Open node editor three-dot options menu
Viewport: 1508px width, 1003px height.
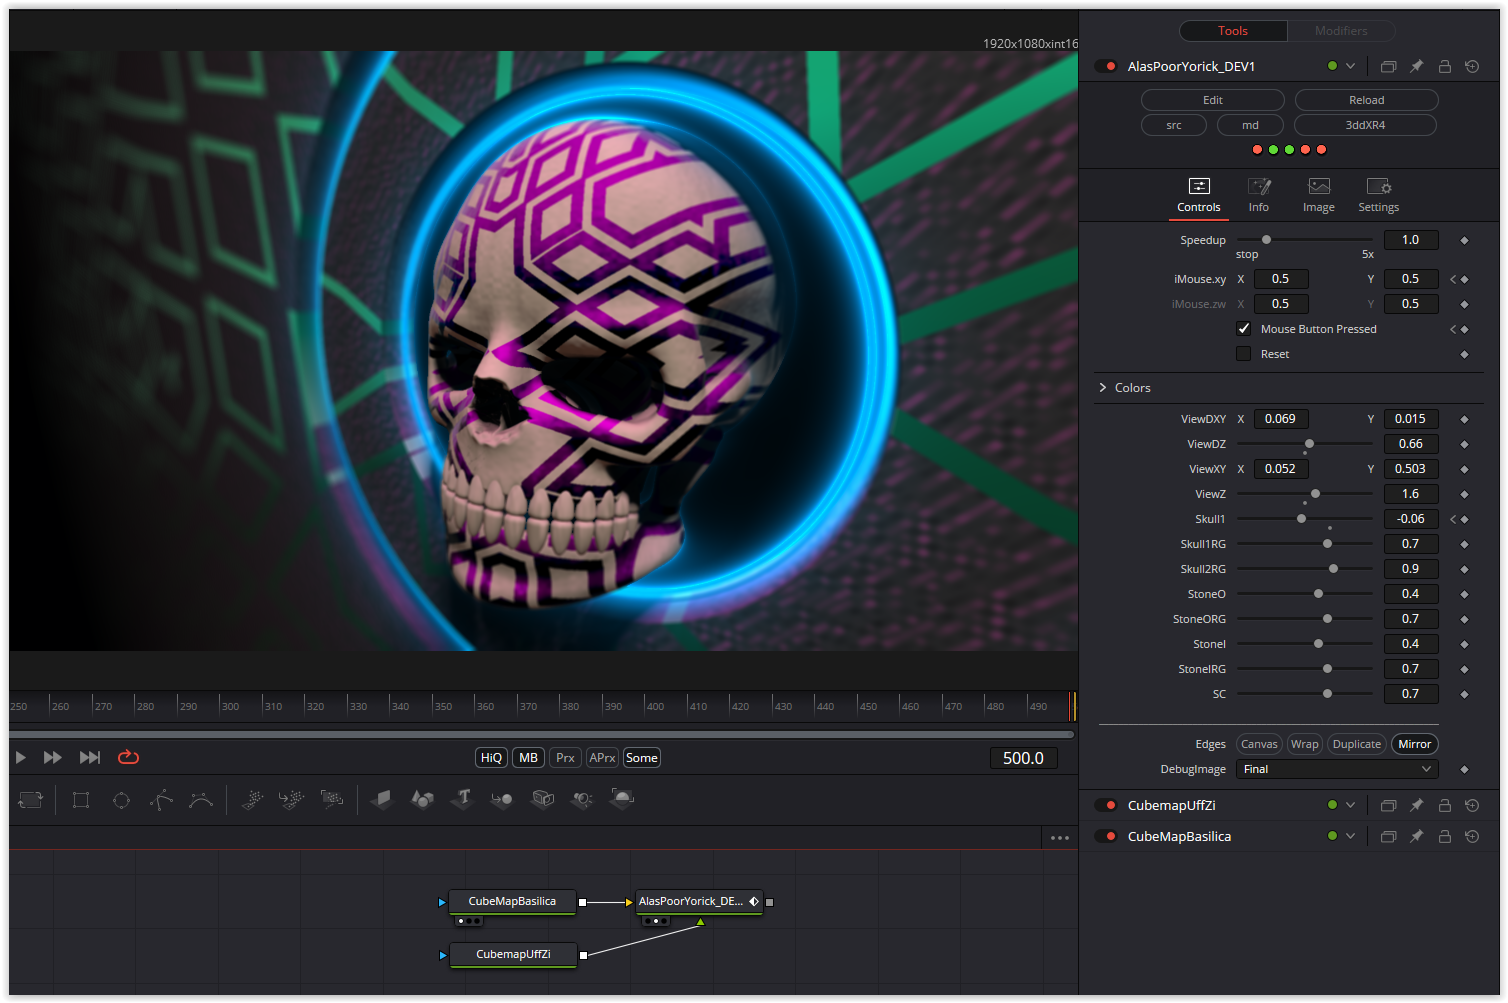coord(1060,838)
